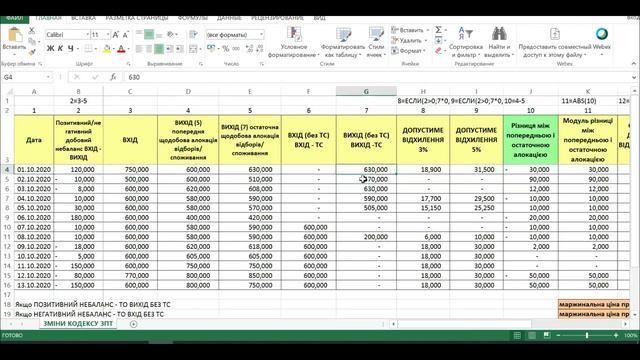Toggle italic (К) formatting
The image size is (640, 360).
60,49
